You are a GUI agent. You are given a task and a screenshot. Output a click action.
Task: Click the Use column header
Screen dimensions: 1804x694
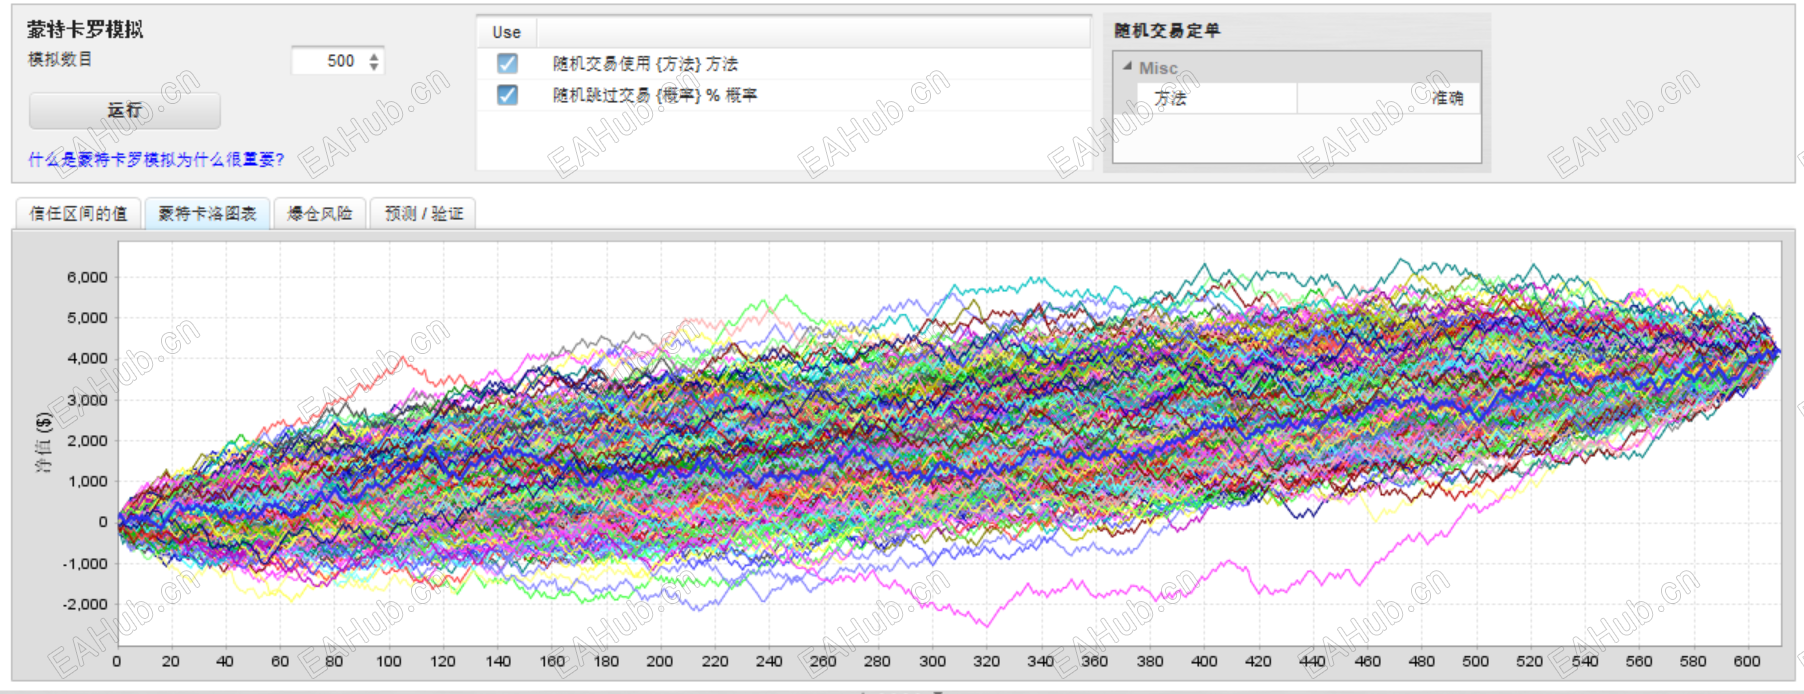(x=506, y=32)
